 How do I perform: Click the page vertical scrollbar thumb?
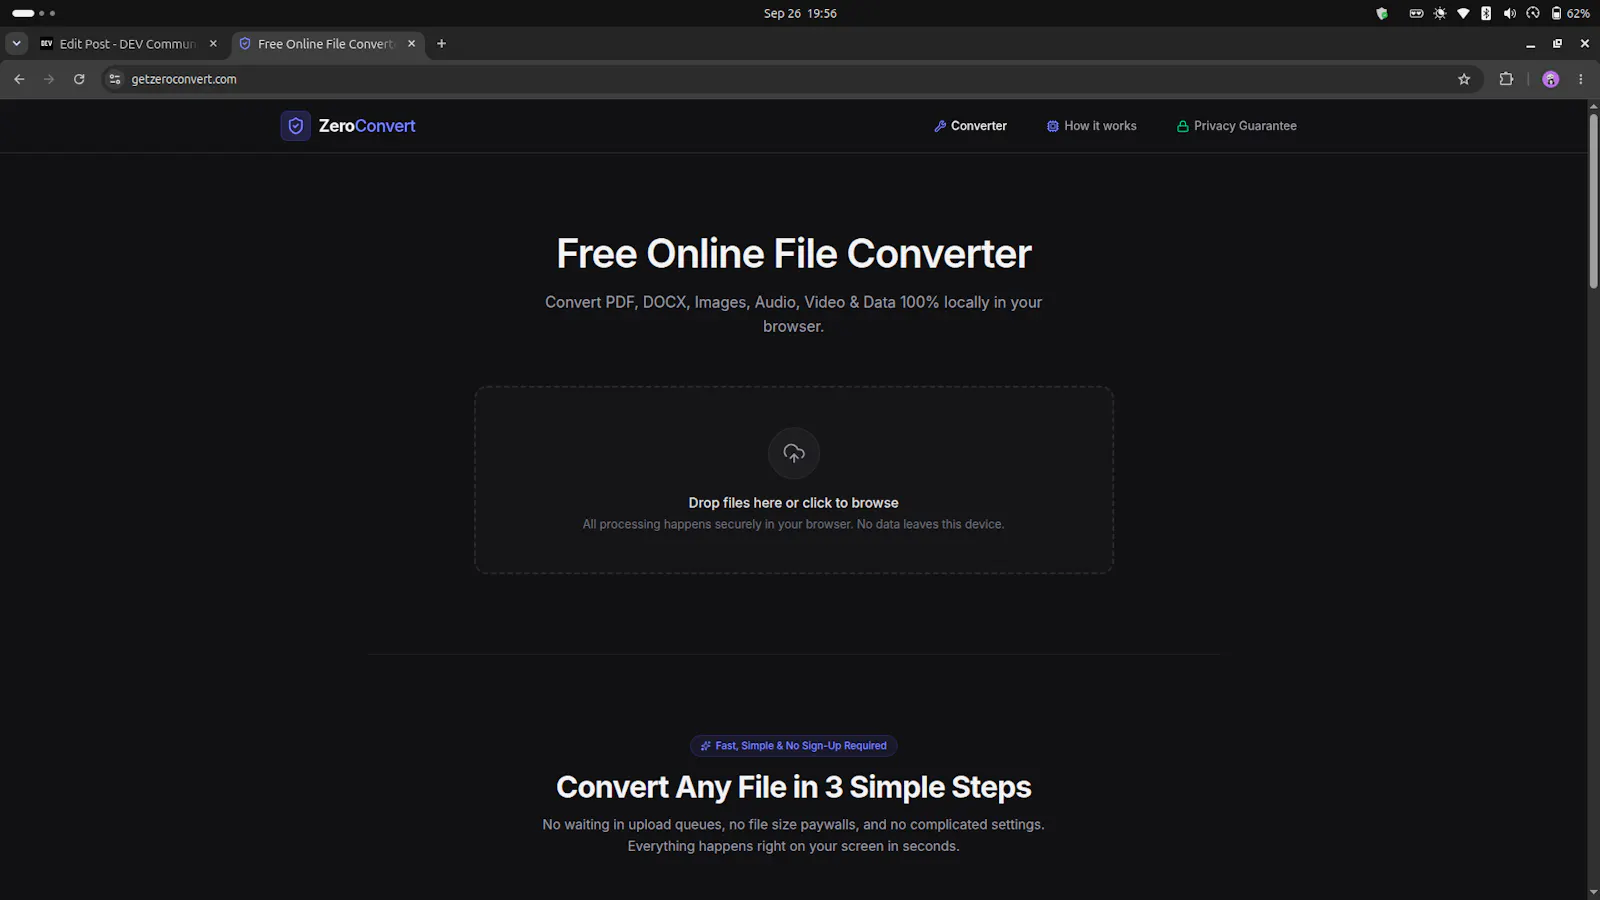point(1593,202)
